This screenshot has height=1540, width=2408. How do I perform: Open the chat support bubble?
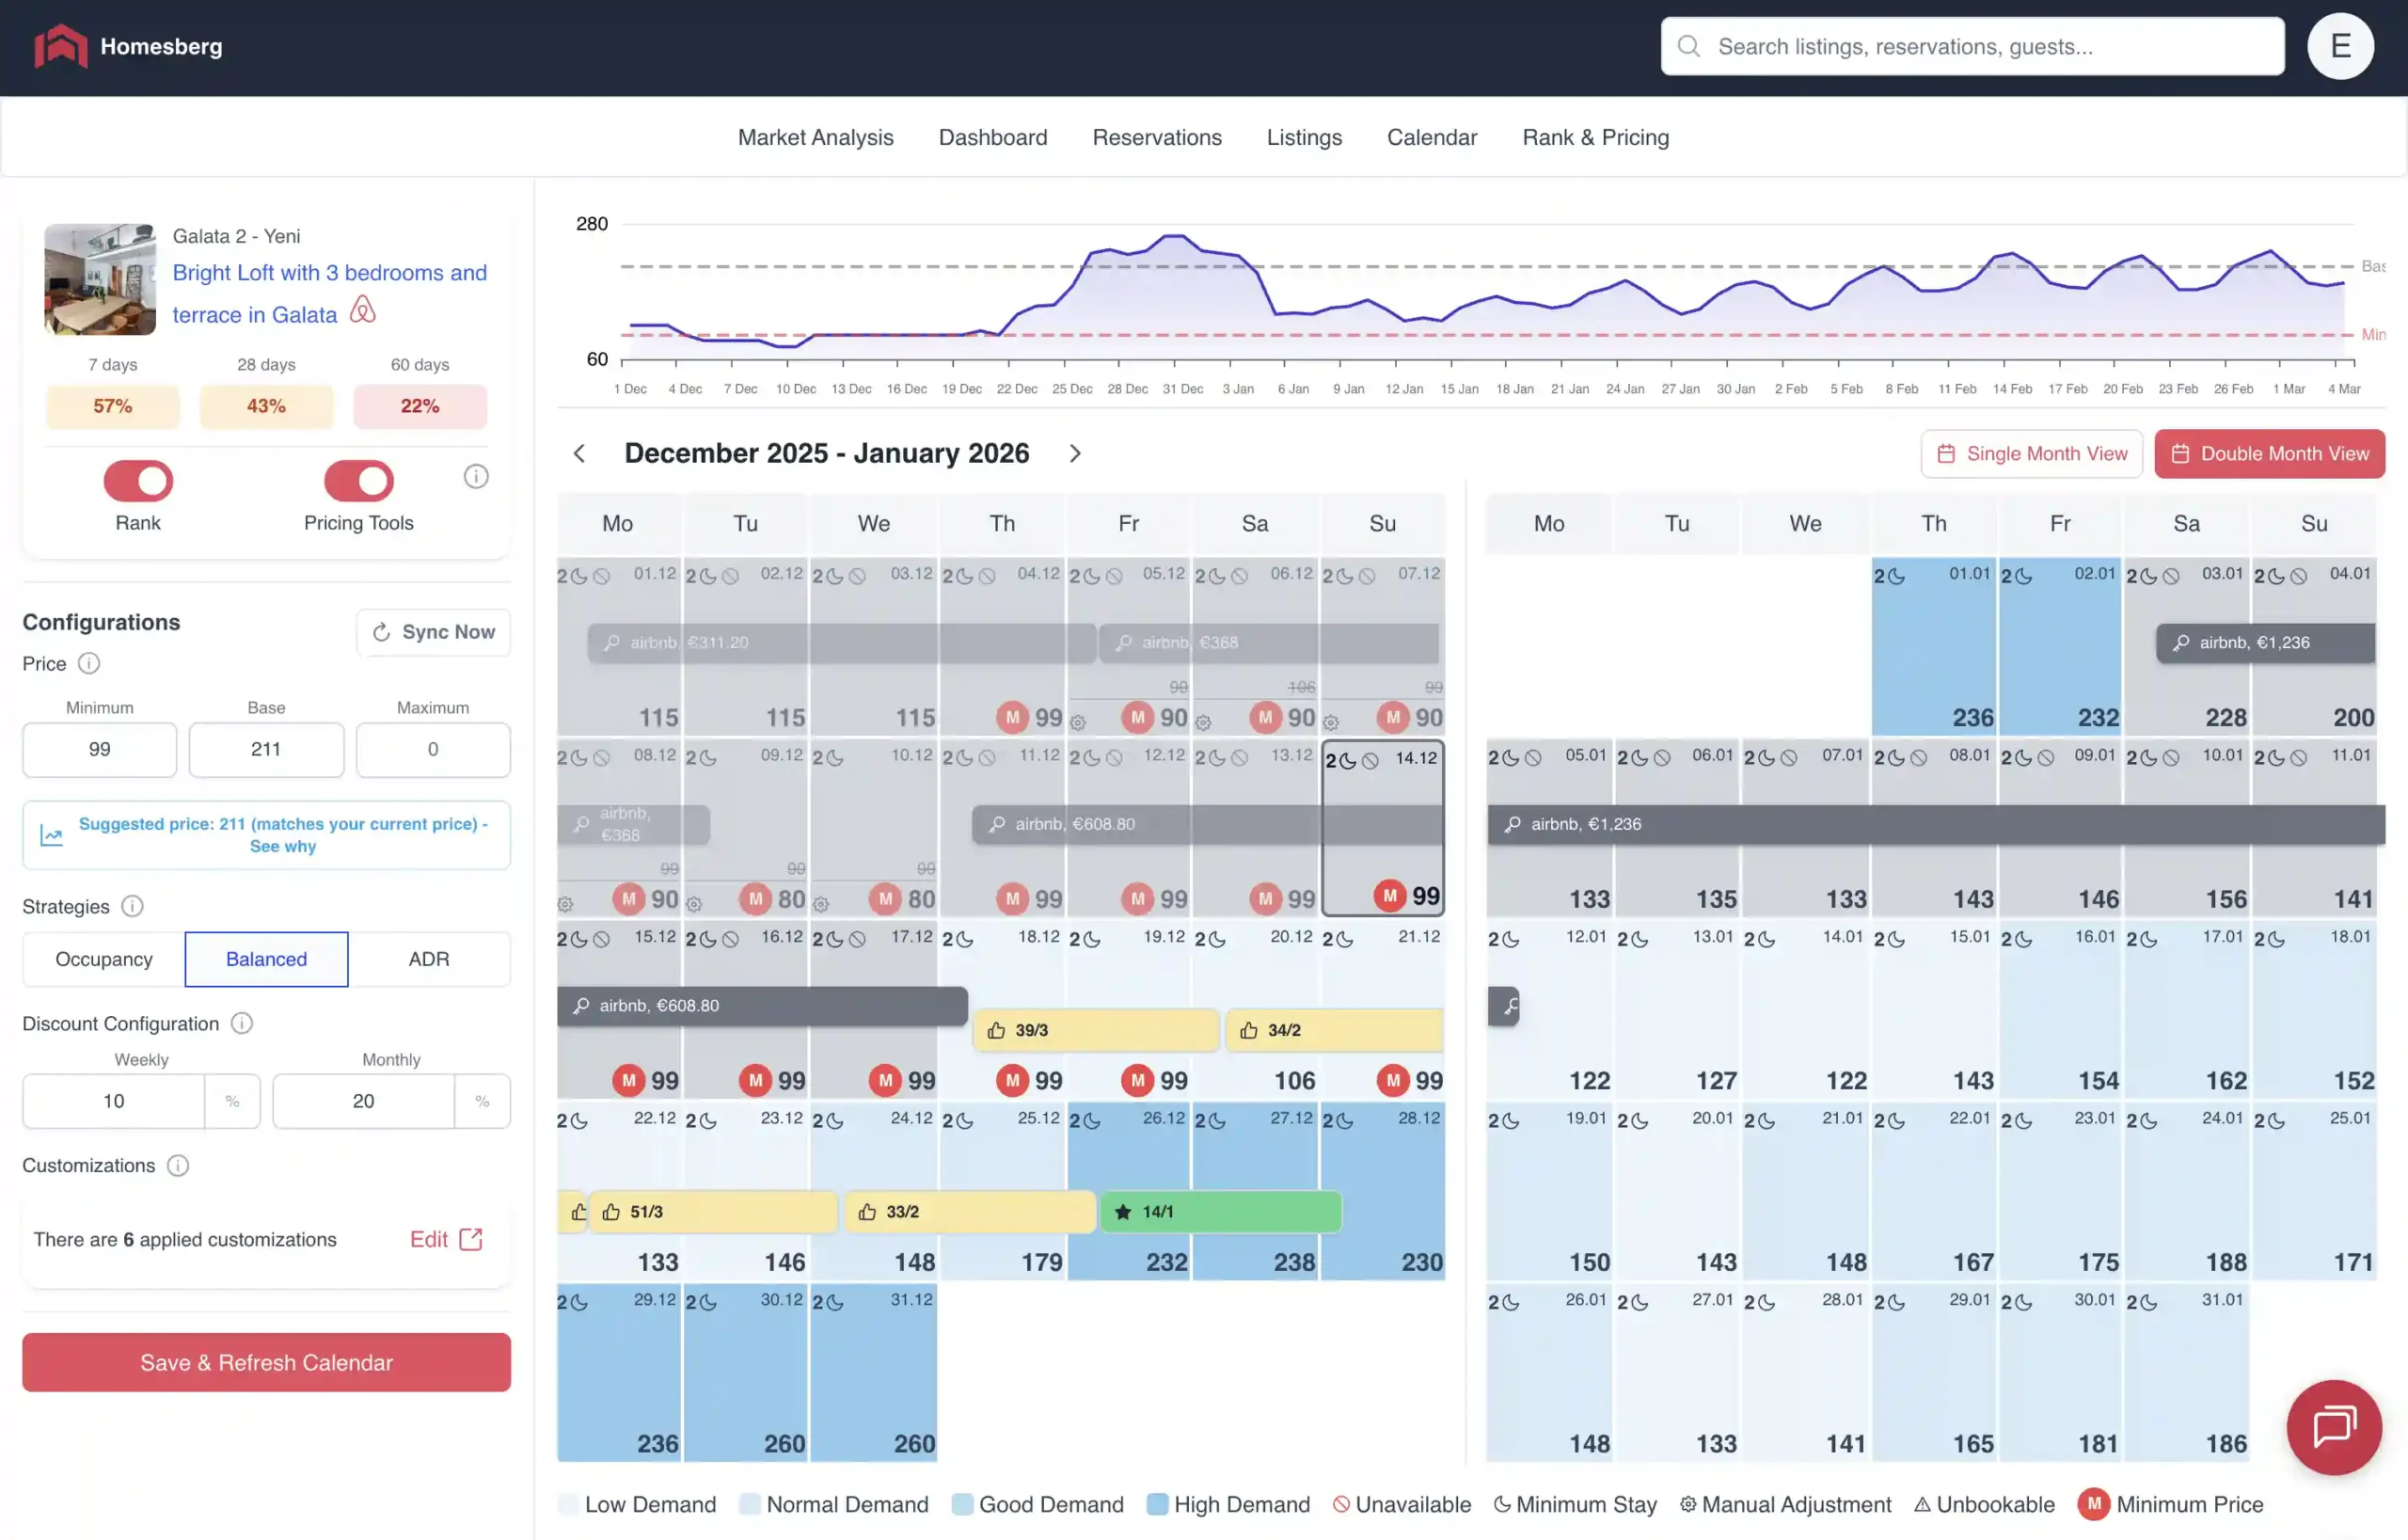click(x=2334, y=1427)
